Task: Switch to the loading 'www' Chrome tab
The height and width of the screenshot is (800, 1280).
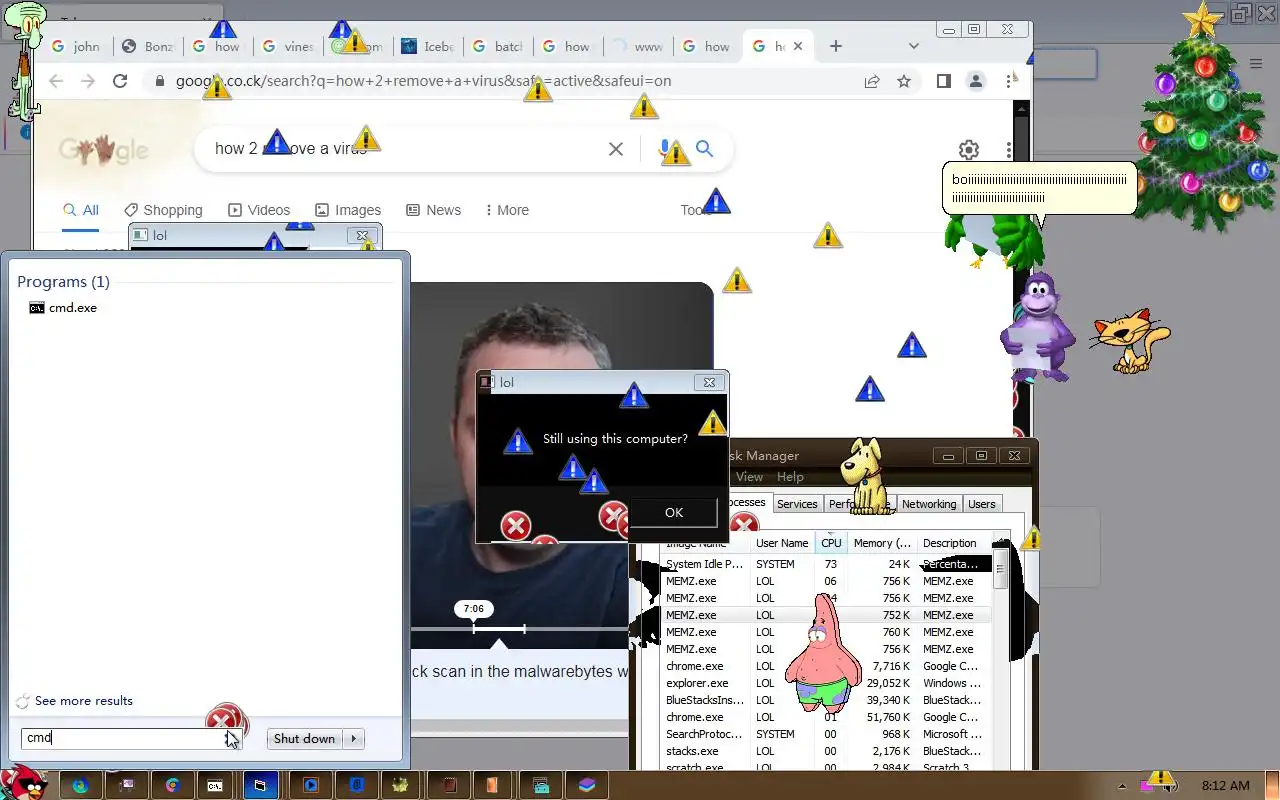Action: tap(637, 46)
